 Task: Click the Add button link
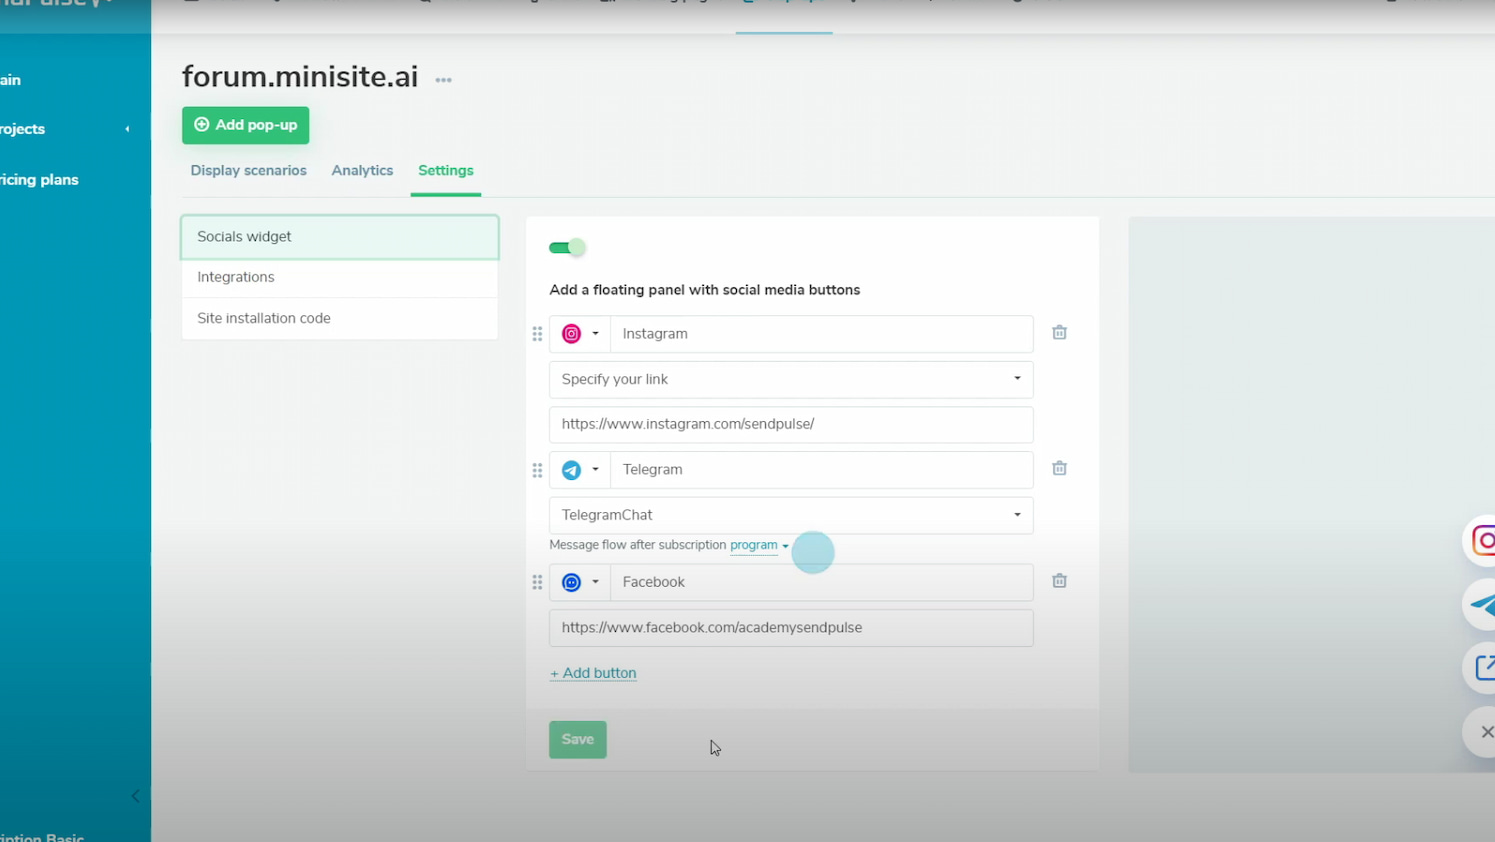click(x=593, y=672)
